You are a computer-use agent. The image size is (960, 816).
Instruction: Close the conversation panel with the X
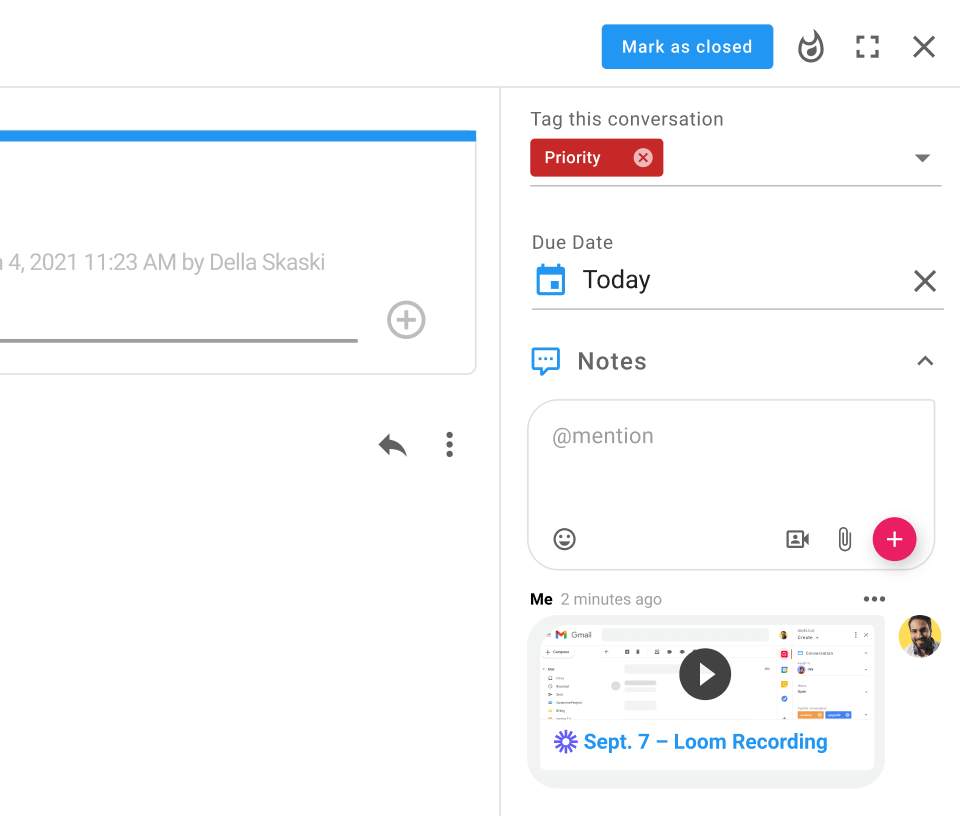click(x=923, y=47)
